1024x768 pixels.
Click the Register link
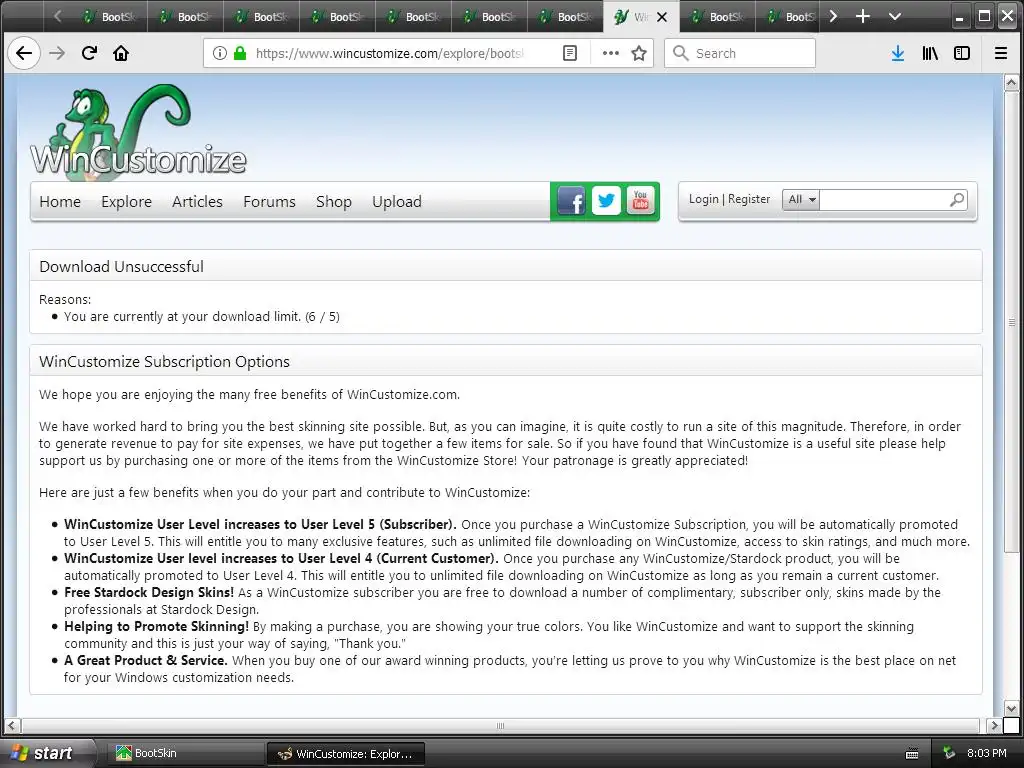coord(749,199)
